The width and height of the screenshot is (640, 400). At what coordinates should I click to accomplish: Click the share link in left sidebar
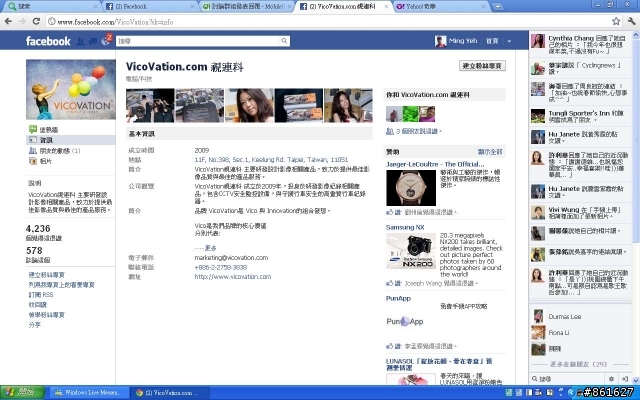point(35,325)
